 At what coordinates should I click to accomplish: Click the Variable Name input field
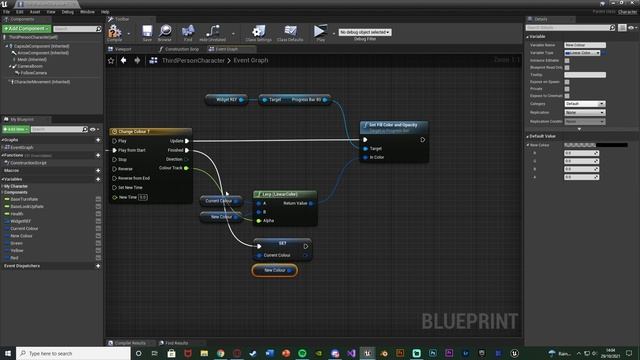point(585,45)
